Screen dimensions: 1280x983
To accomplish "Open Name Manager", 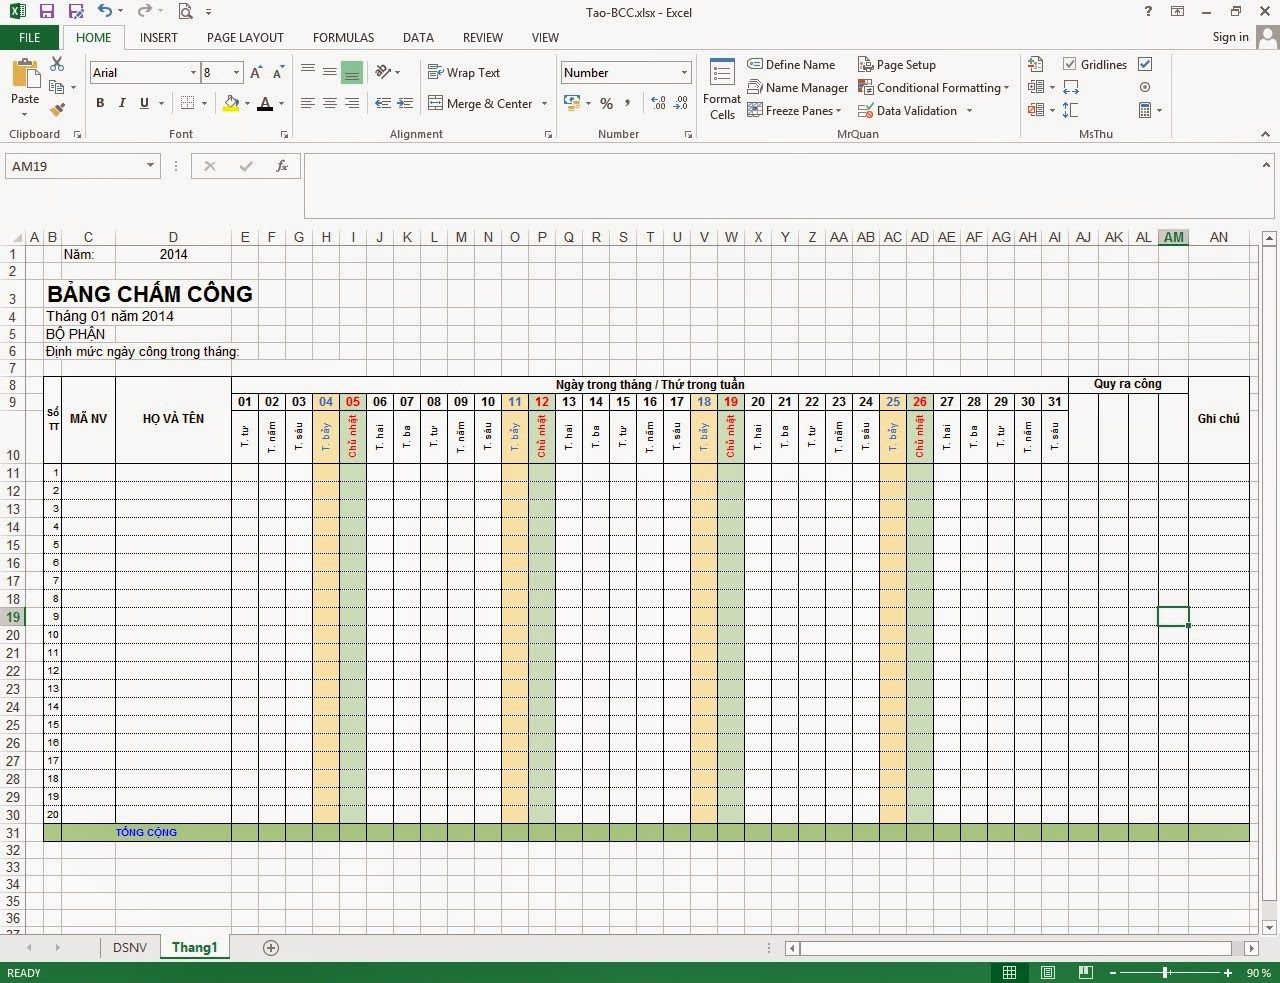I will 798,87.
